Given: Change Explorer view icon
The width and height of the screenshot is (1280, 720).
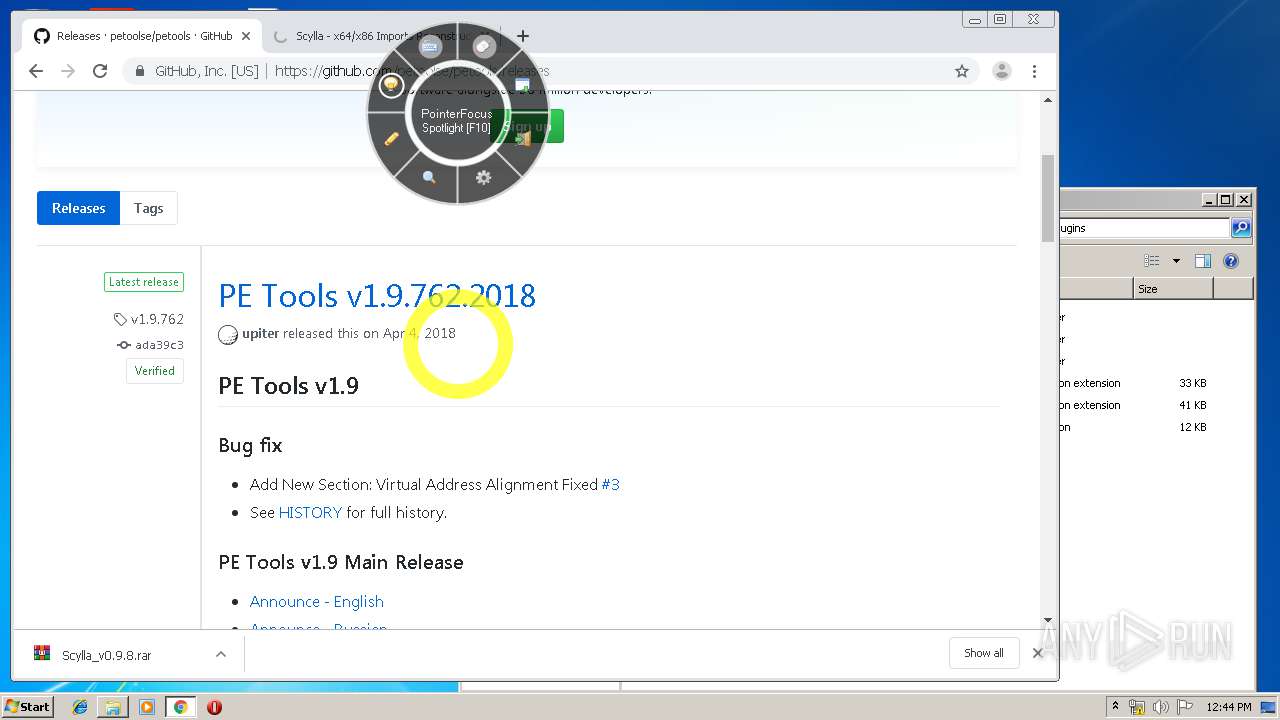Looking at the screenshot, I should point(1152,261).
